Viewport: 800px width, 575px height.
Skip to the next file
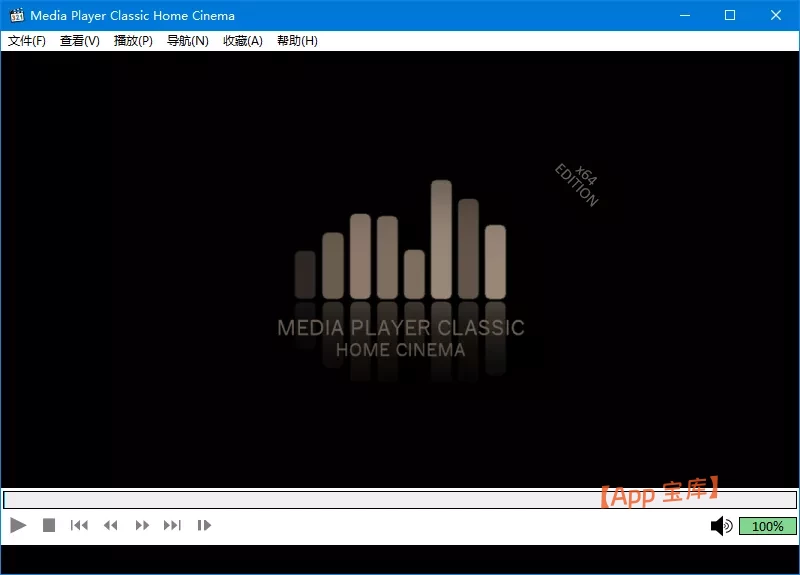click(x=173, y=525)
